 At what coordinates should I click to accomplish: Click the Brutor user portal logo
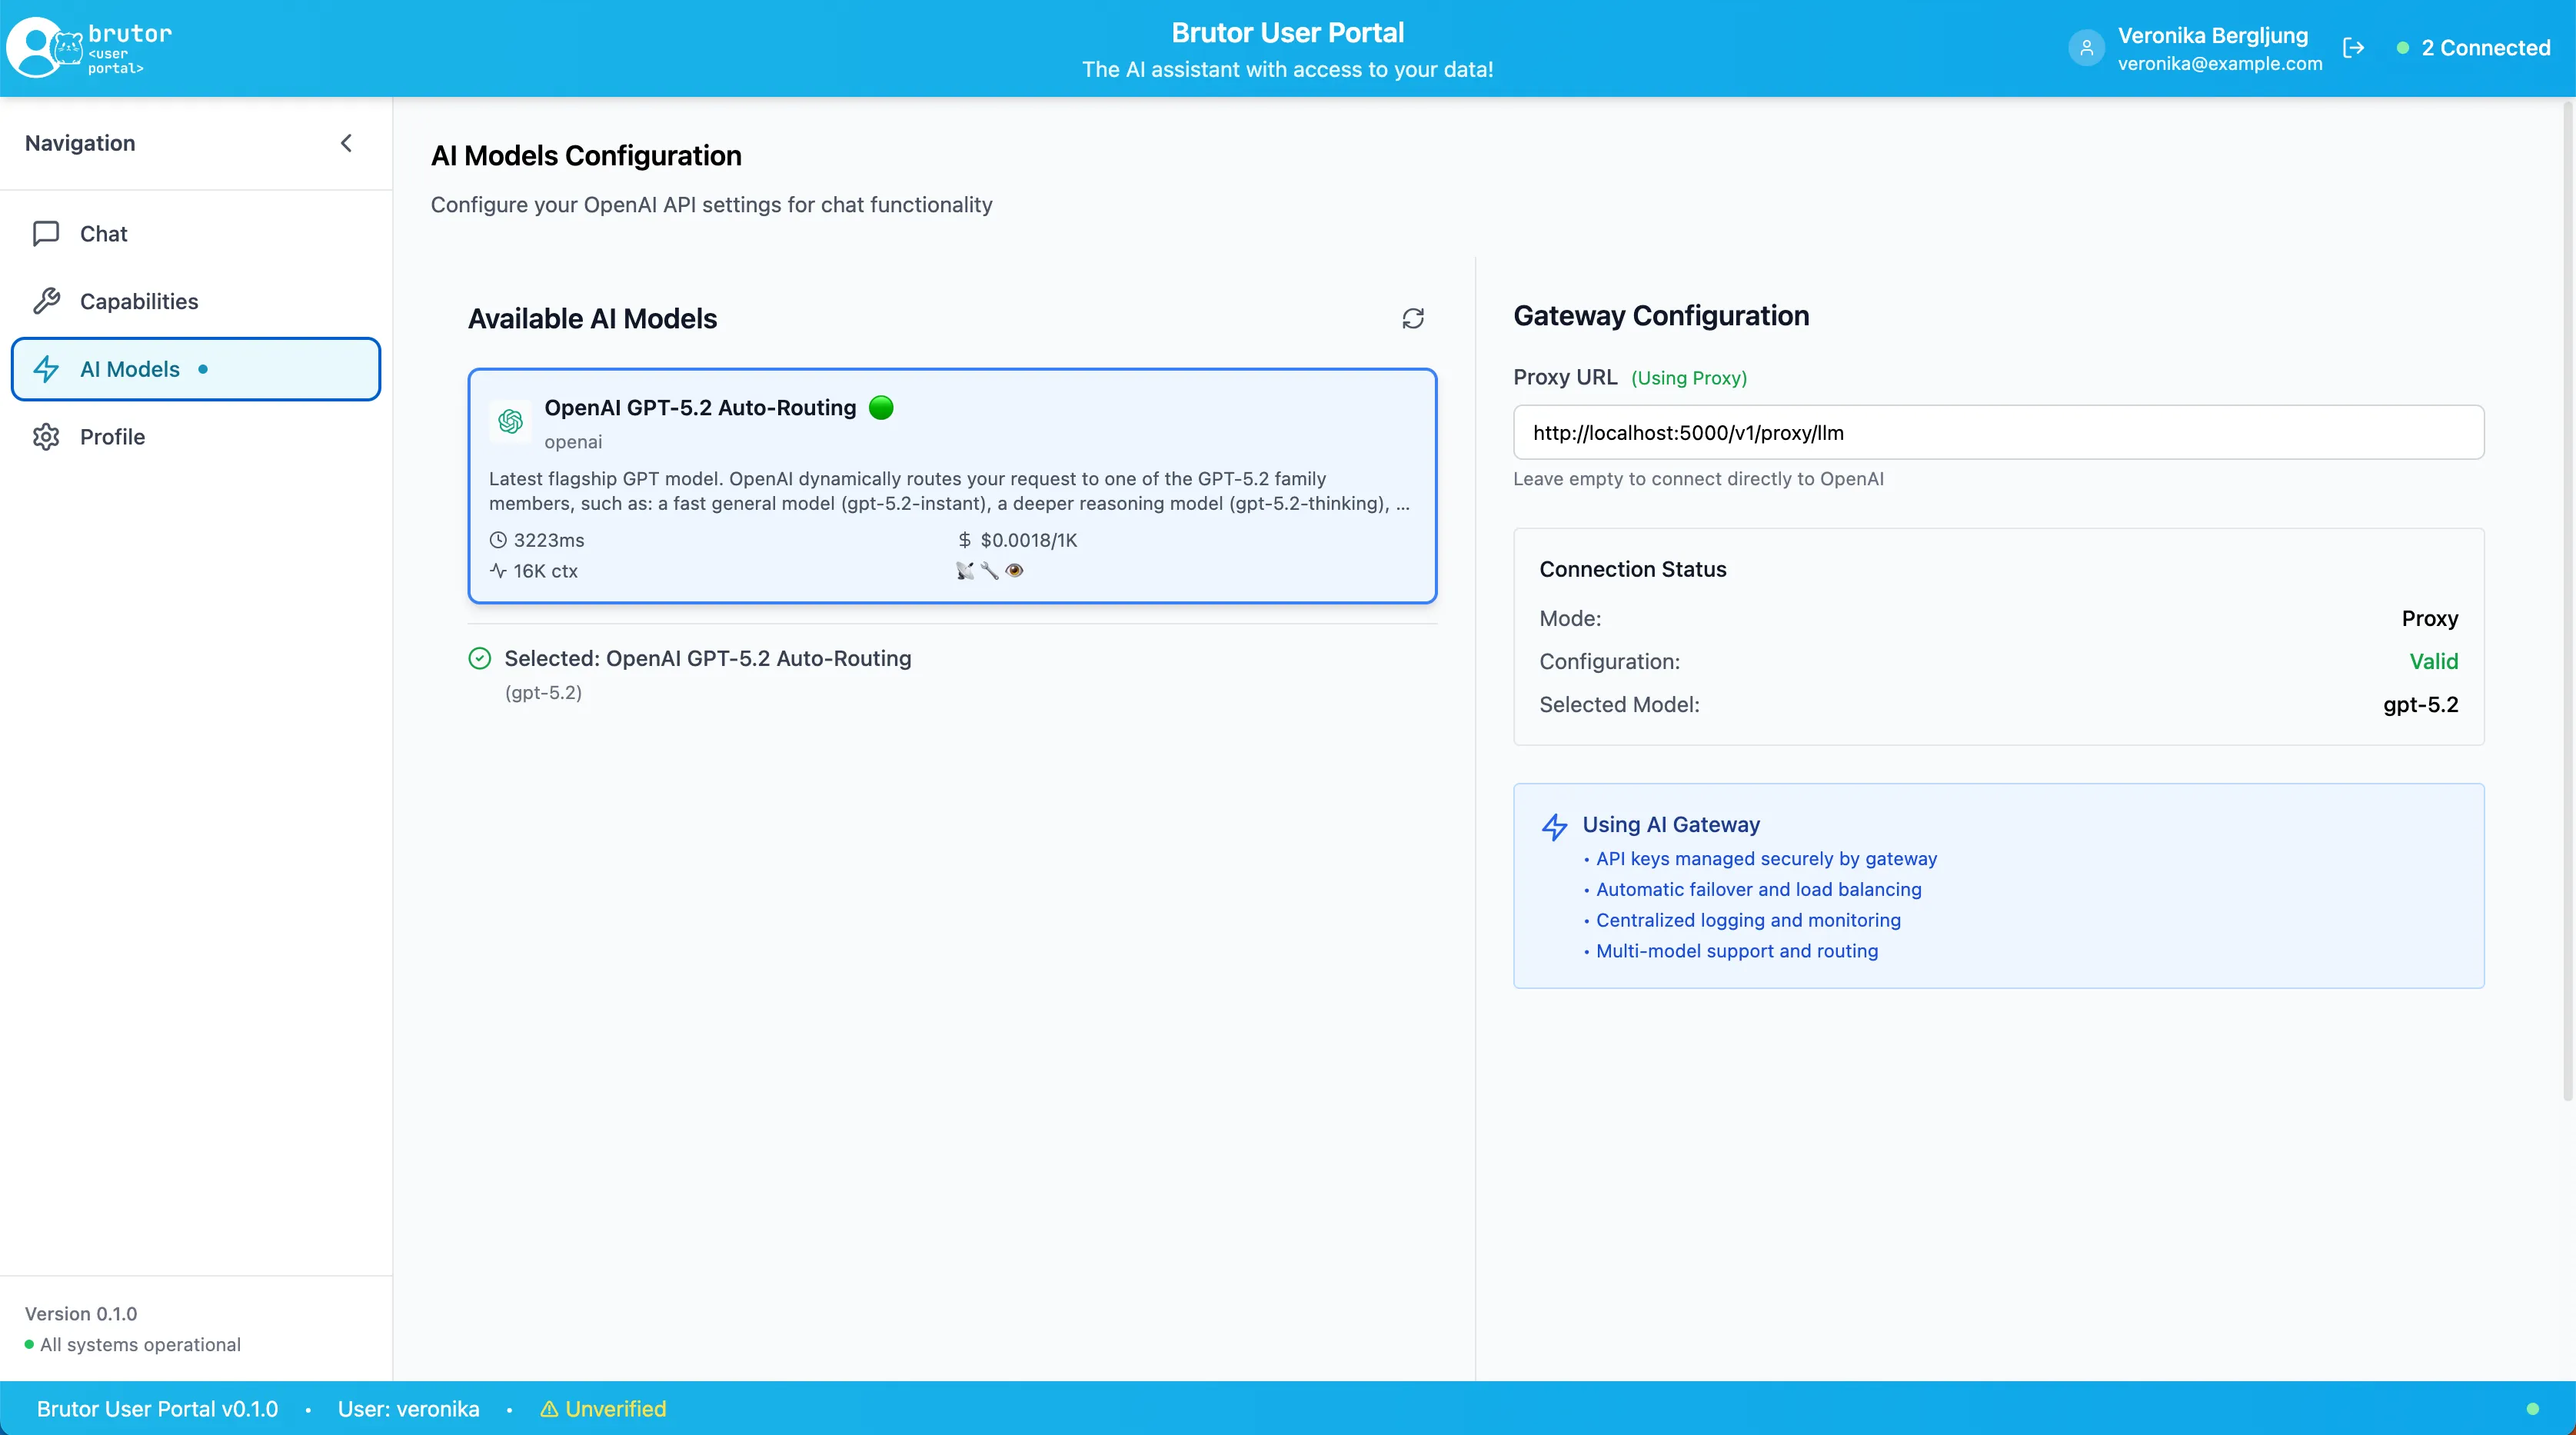click(90, 47)
